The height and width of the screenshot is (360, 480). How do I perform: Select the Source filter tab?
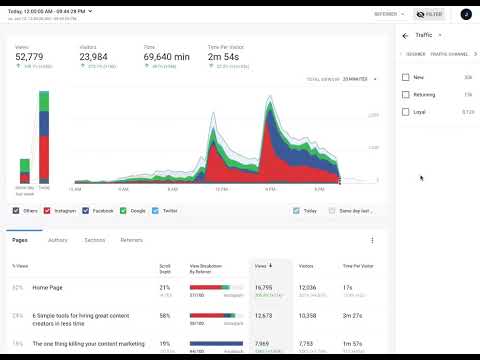tap(416, 54)
